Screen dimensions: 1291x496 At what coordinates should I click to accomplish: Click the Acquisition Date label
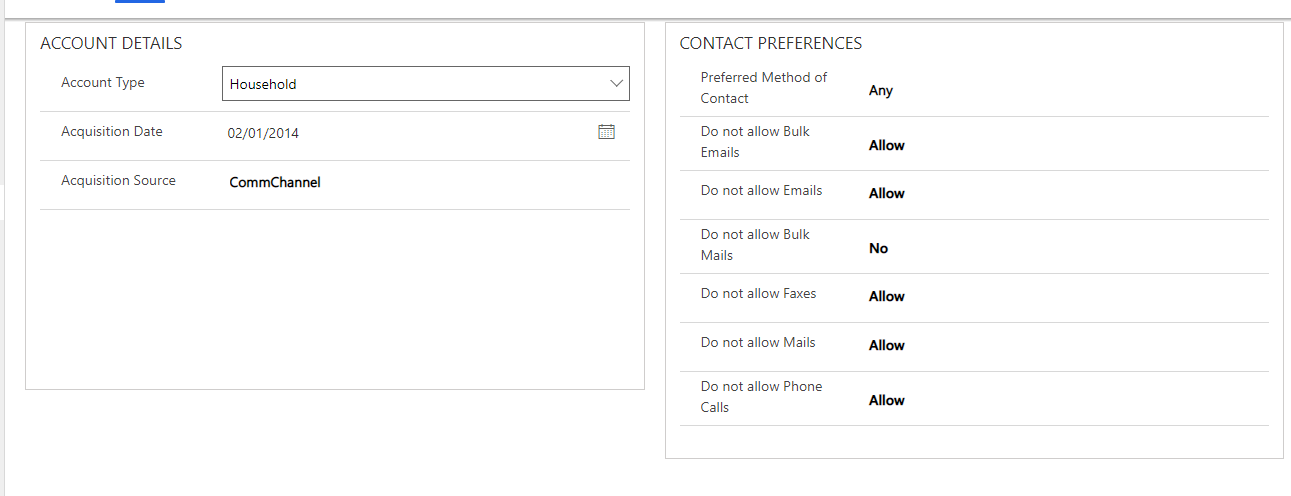(112, 132)
